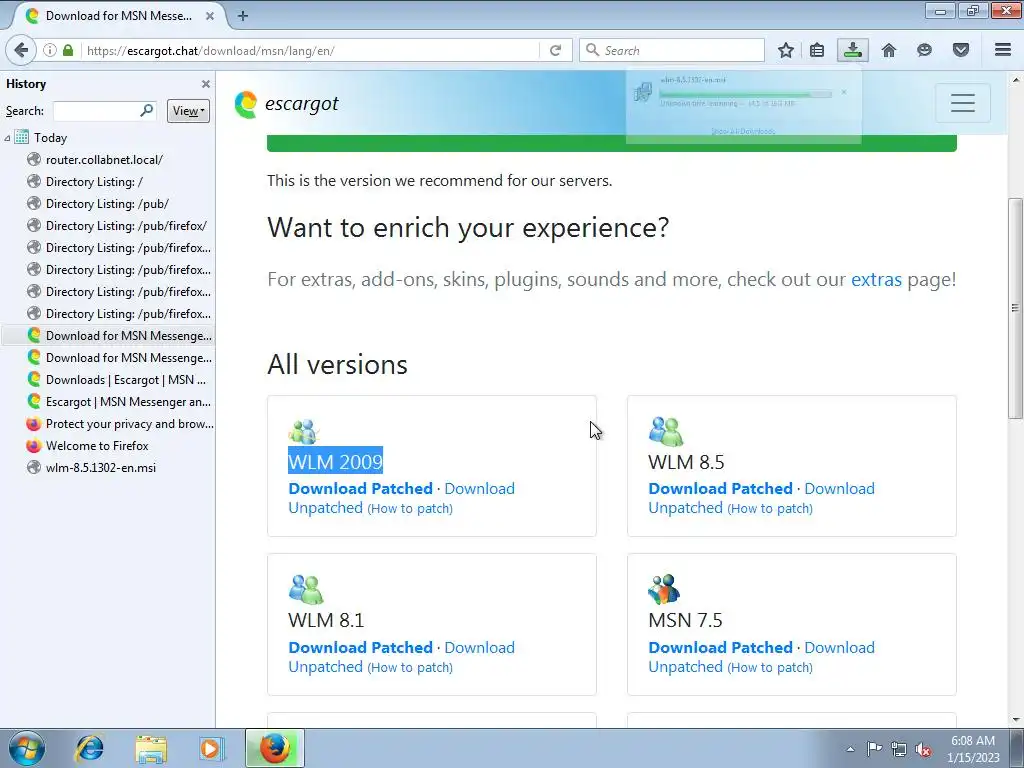Click the muted volume tray icon

[923, 750]
